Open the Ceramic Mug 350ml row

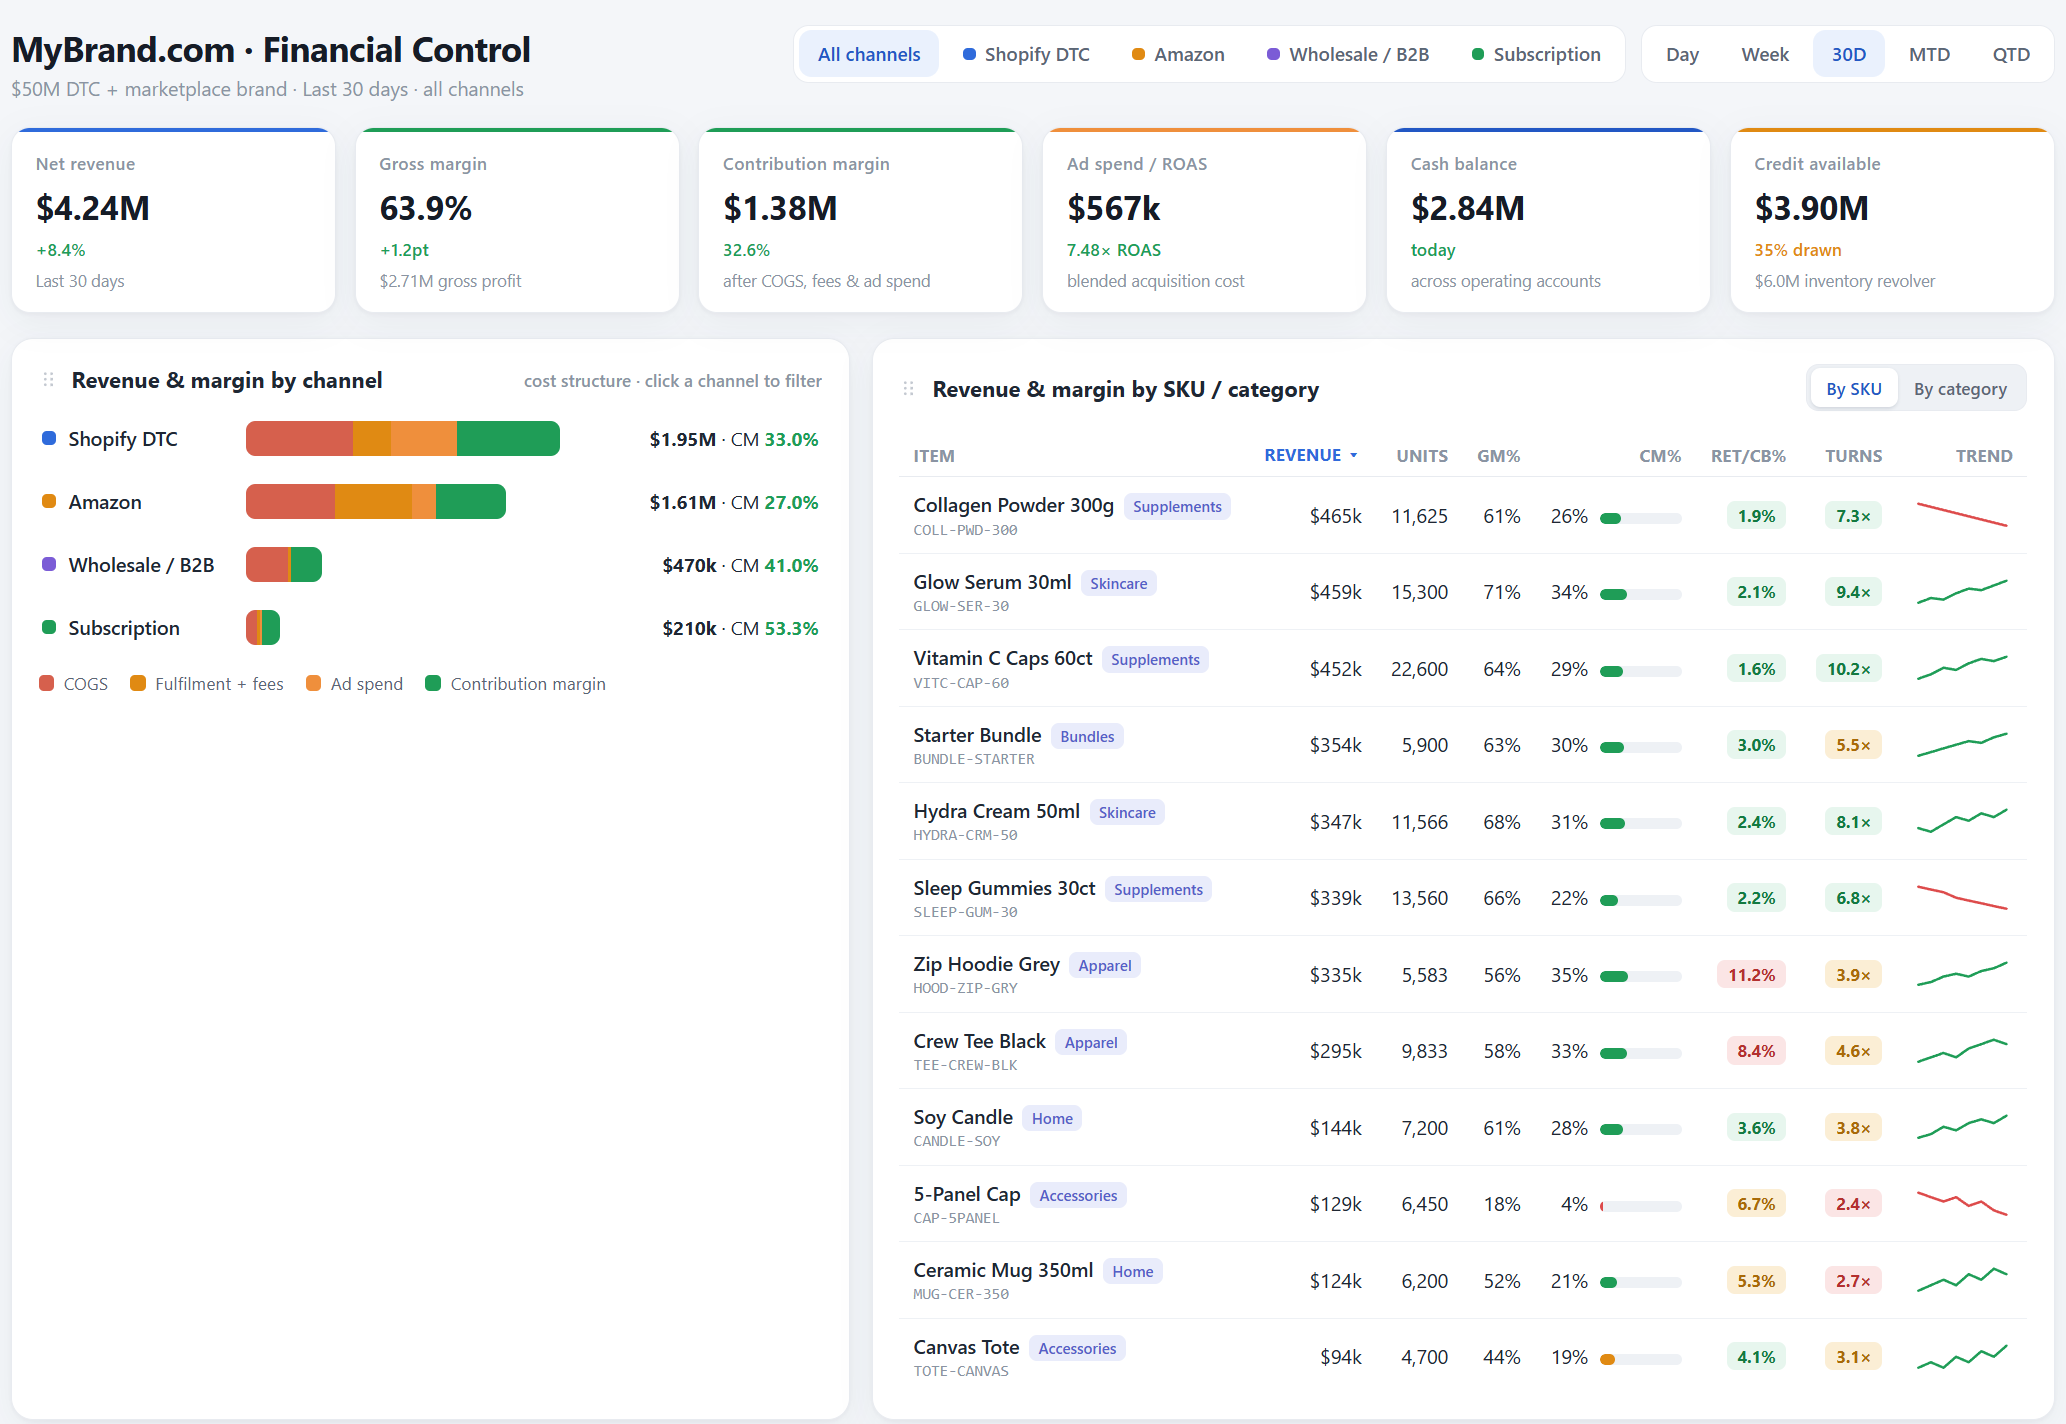coord(1464,1281)
